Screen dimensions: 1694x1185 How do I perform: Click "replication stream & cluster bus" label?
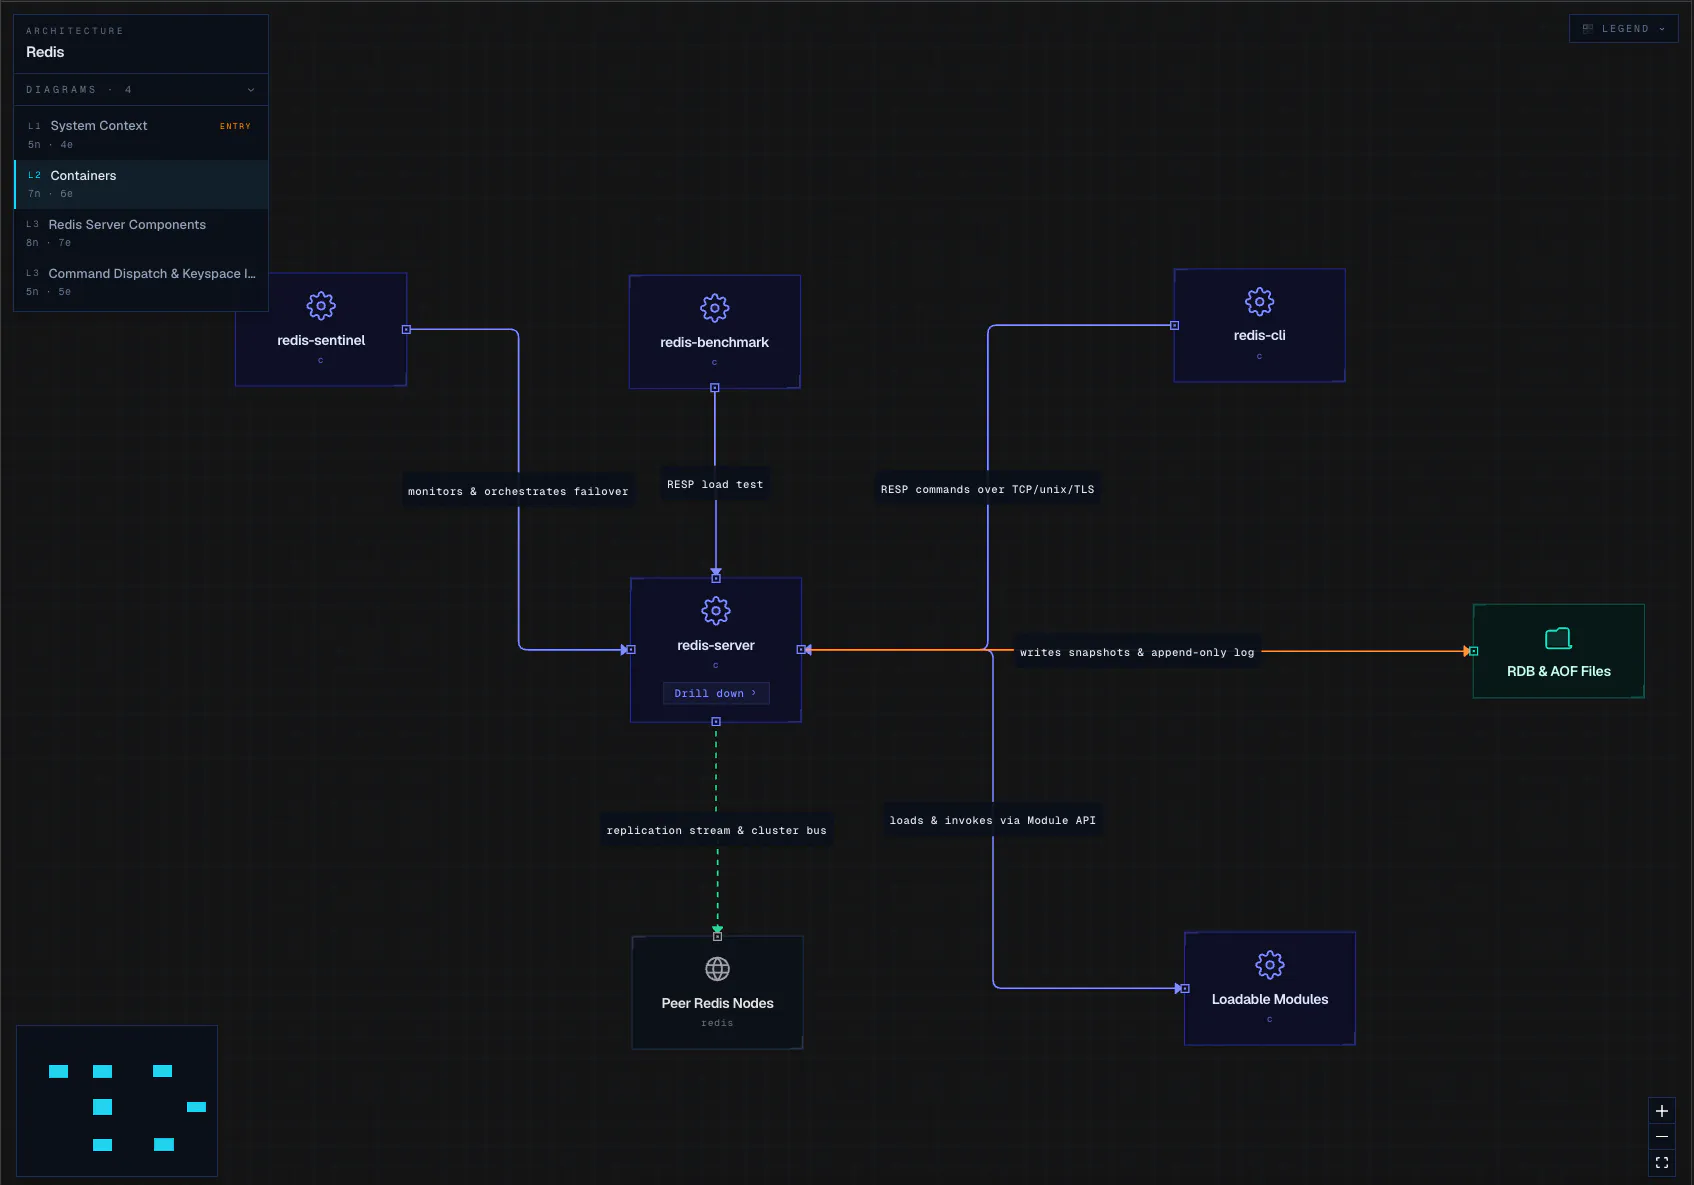tap(717, 831)
